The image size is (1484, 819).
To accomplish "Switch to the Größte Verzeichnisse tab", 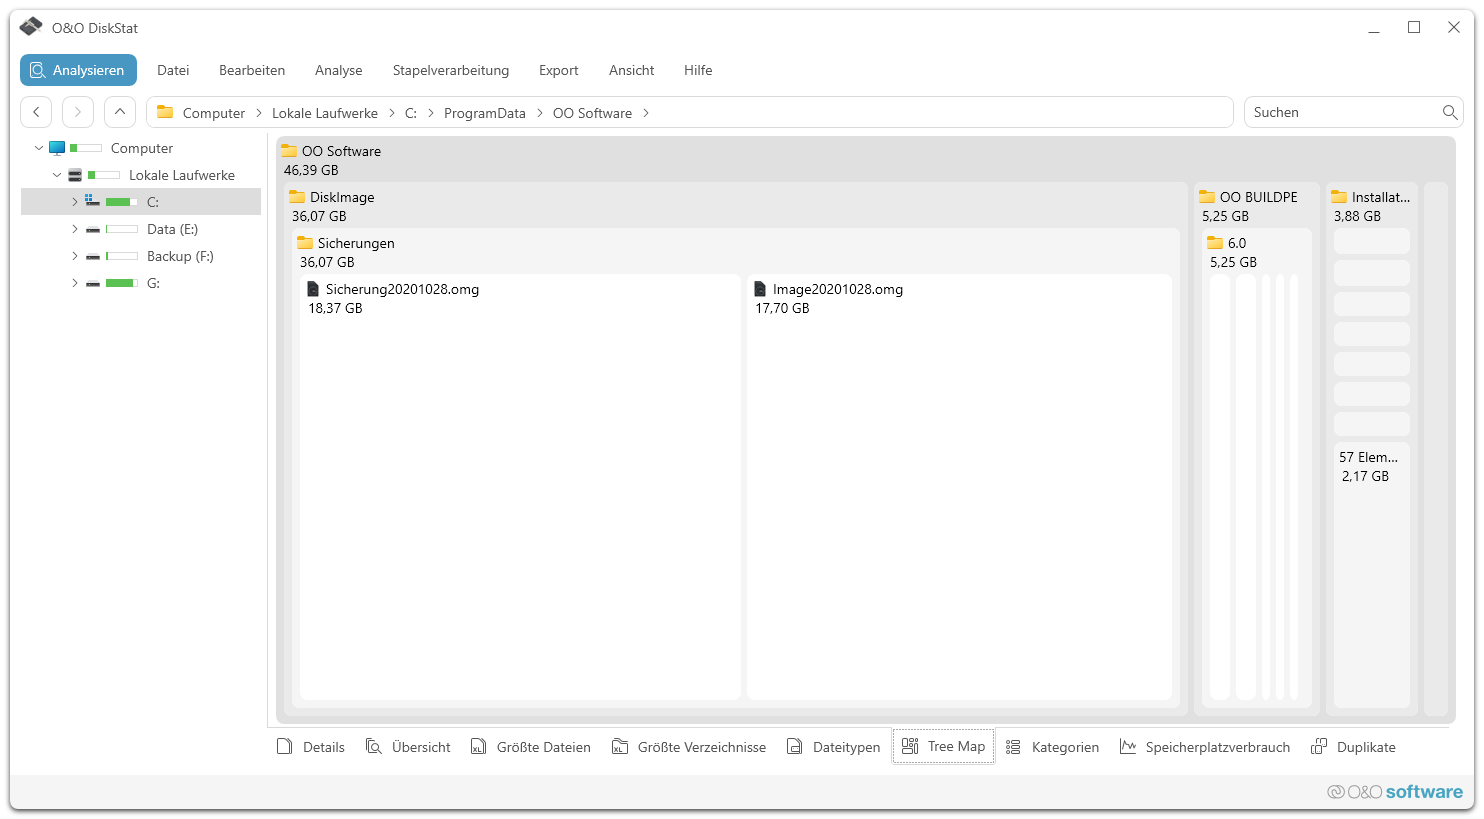I will 689,747.
